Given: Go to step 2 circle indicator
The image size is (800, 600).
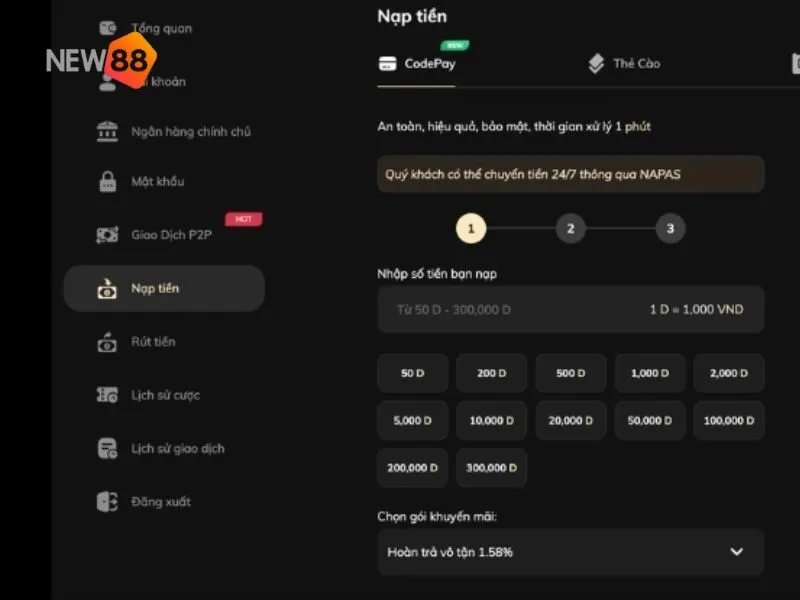Looking at the screenshot, I should pos(570,229).
